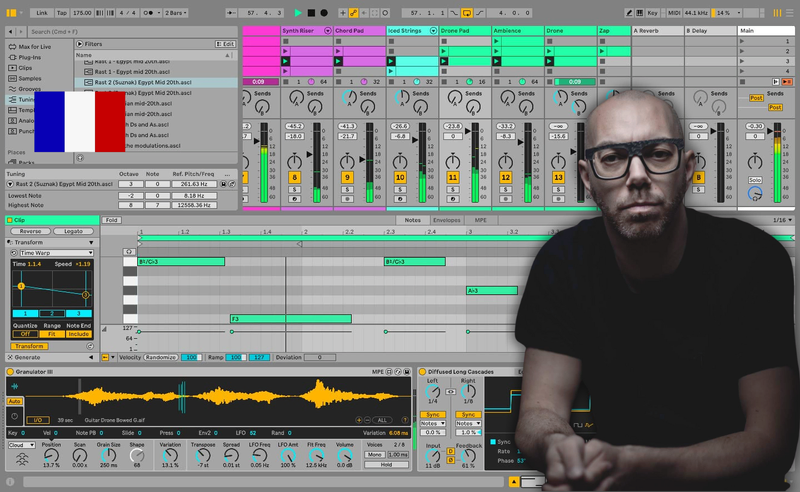Open the Cloud mode dropdown in Granulator III
Viewport: 800px width, 492px height.
21,445
